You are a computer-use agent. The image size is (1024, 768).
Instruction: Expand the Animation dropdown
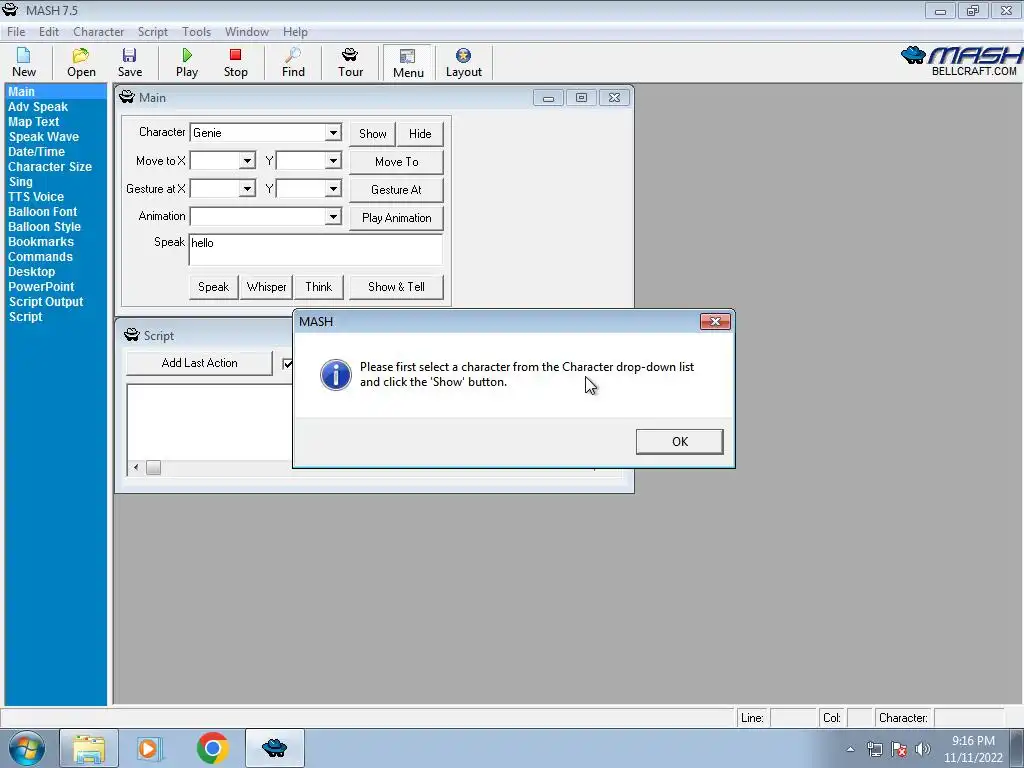click(x=333, y=216)
